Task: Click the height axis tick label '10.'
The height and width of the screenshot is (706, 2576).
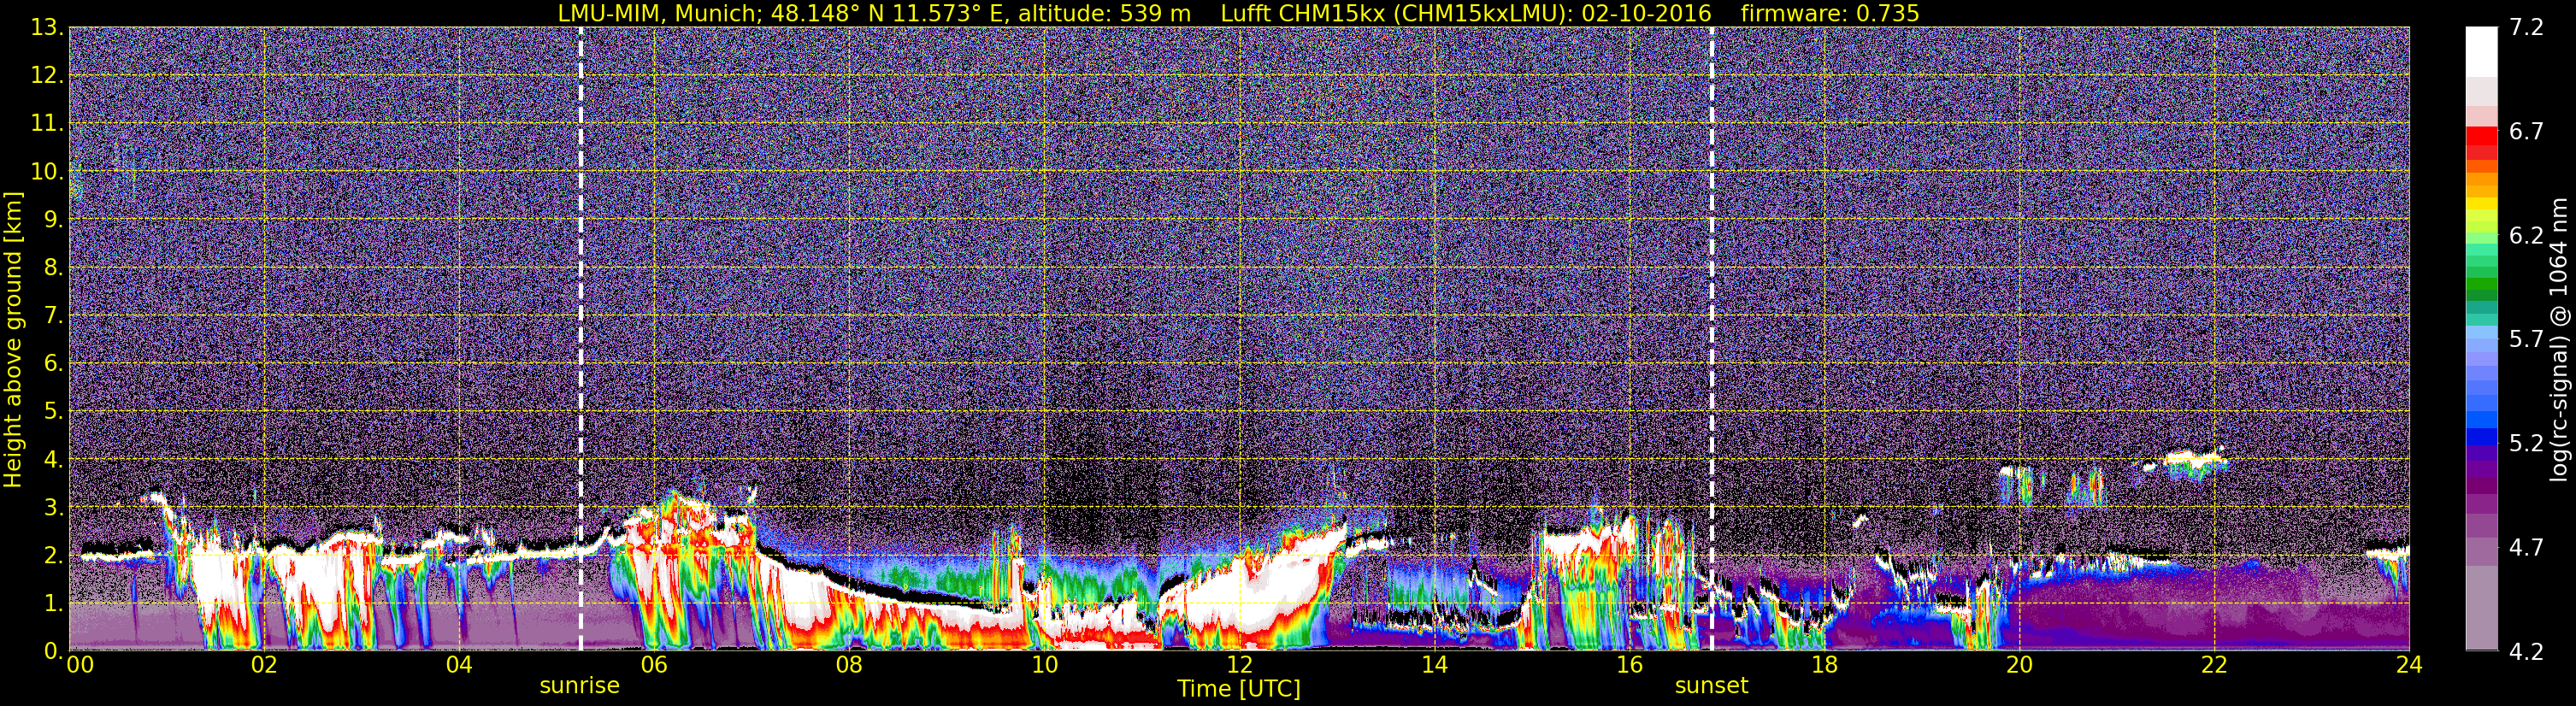Action: [47, 172]
